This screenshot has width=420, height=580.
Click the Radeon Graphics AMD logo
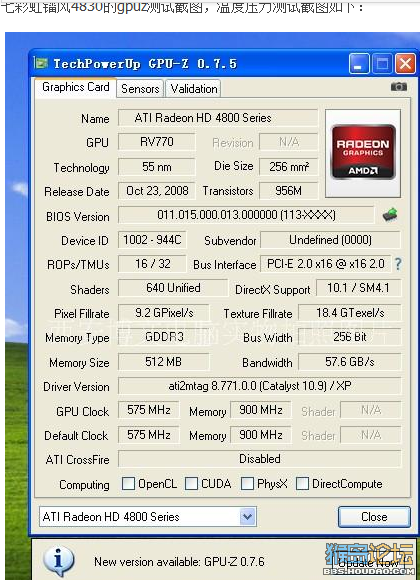point(363,152)
